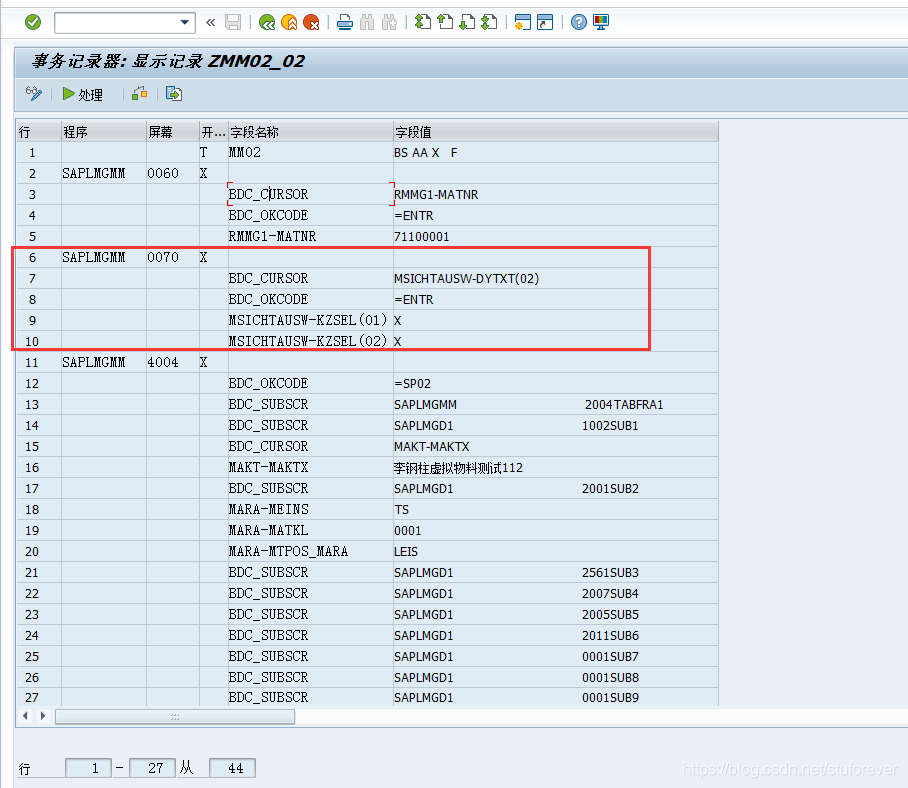Click scroll left arrow below table

[25, 716]
